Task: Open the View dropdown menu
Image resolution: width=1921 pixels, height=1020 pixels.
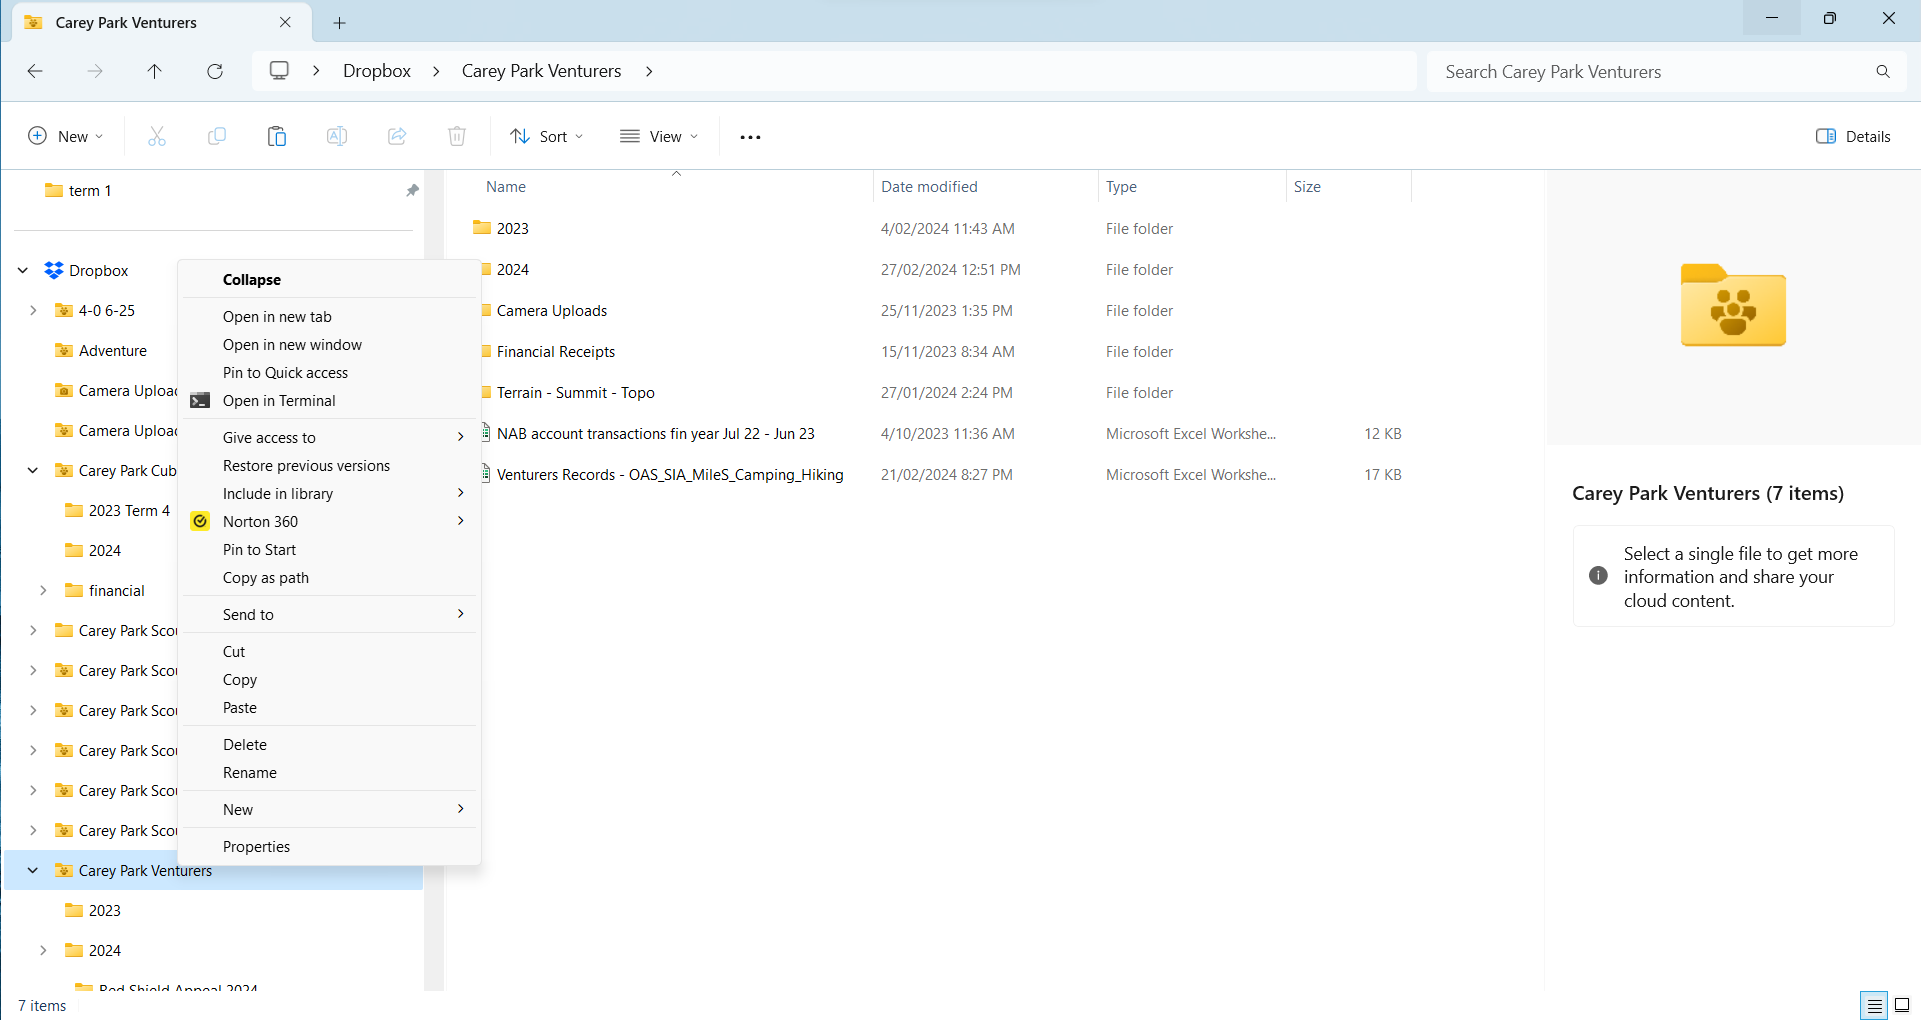Action: pos(659,136)
